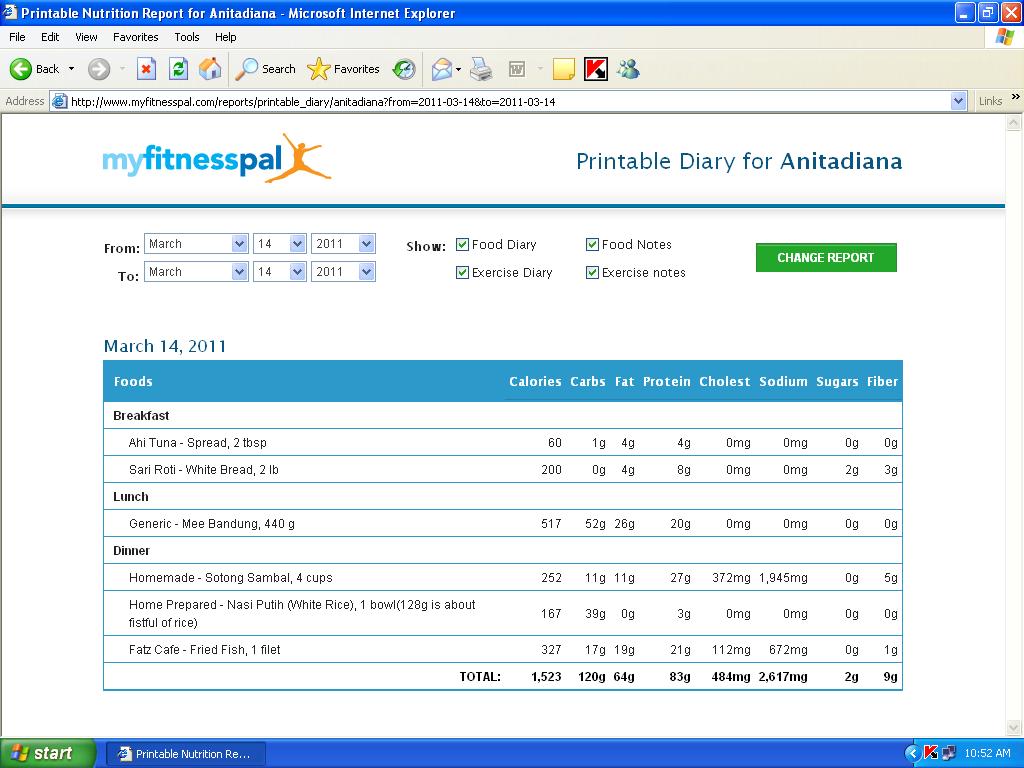The height and width of the screenshot is (768, 1024).
Task: Open the Tools menu
Action: 187,37
